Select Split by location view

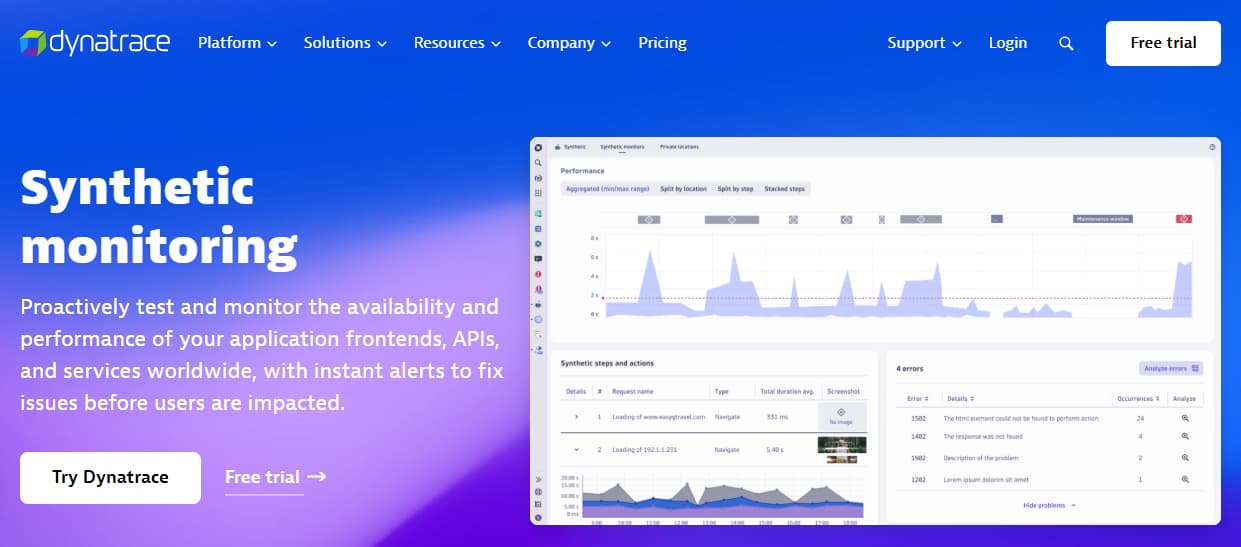click(x=683, y=189)
